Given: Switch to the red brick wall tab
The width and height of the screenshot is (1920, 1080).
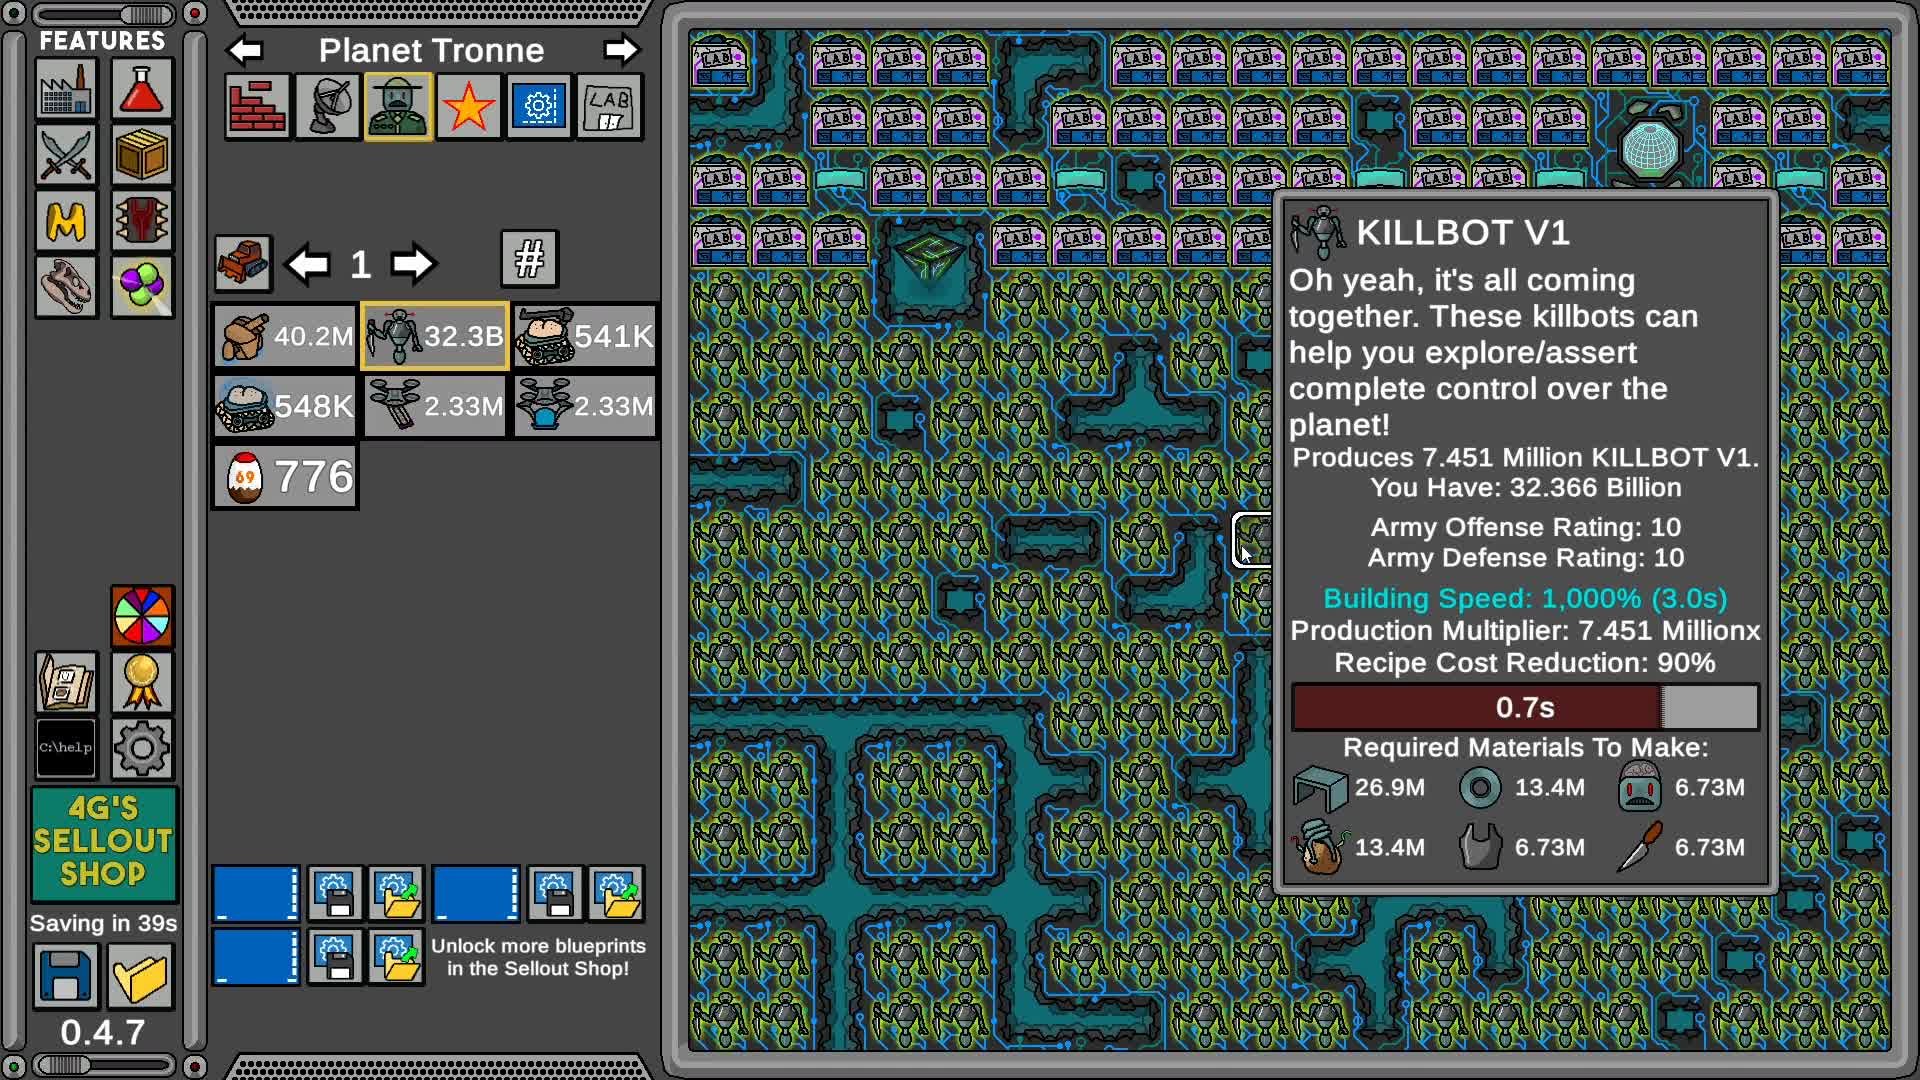Looking at the screenshot, I should click(x=257, y=106).
